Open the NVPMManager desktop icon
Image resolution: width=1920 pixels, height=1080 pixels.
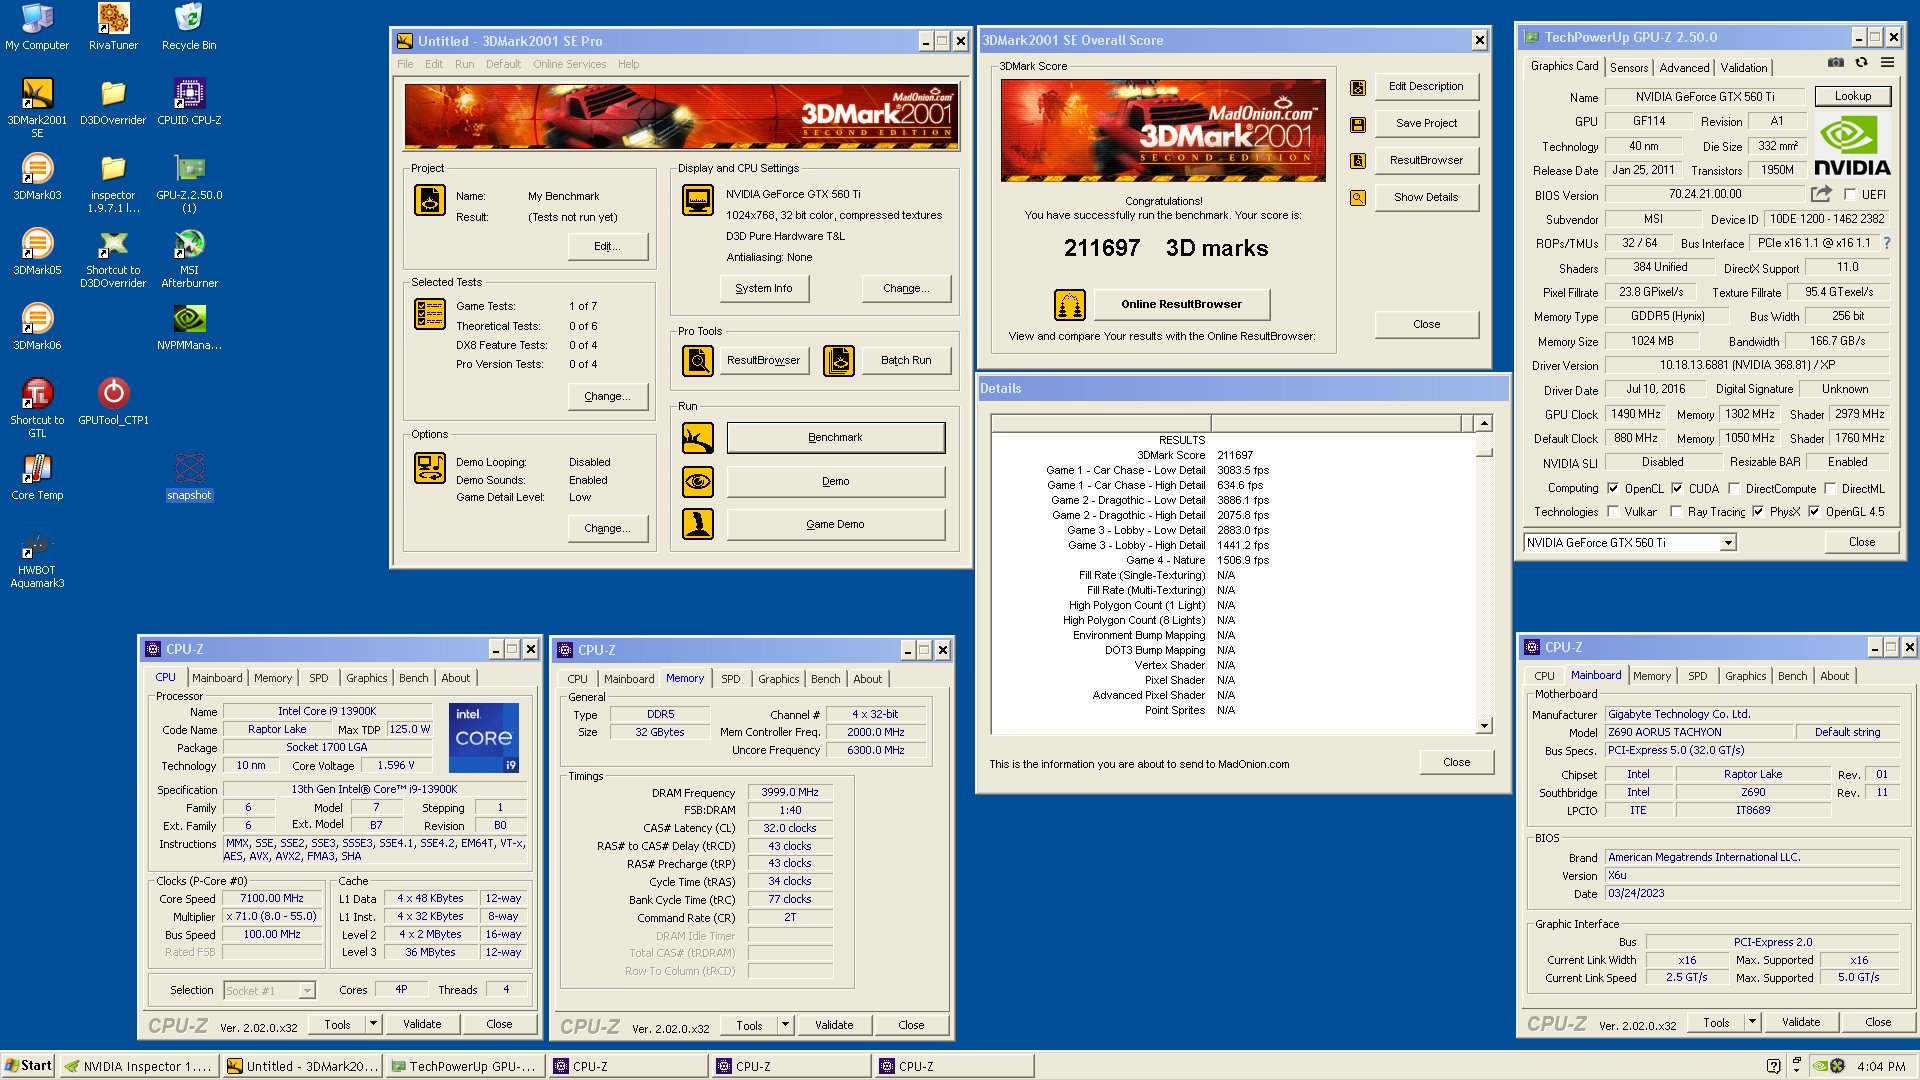pyautogui.click(x=189, y=327)
